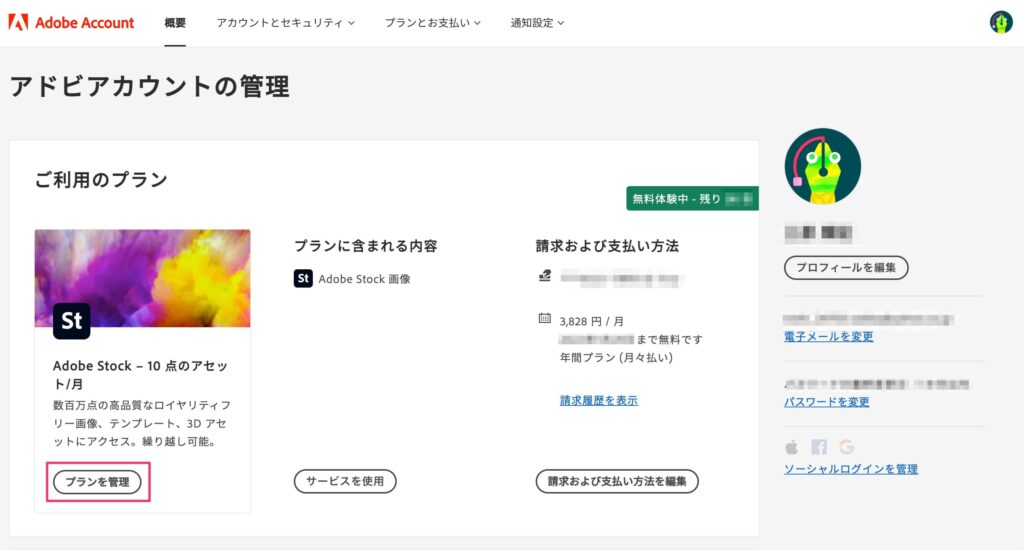Expand the アカウントとセキュリティ menu

tap(285, 23)
